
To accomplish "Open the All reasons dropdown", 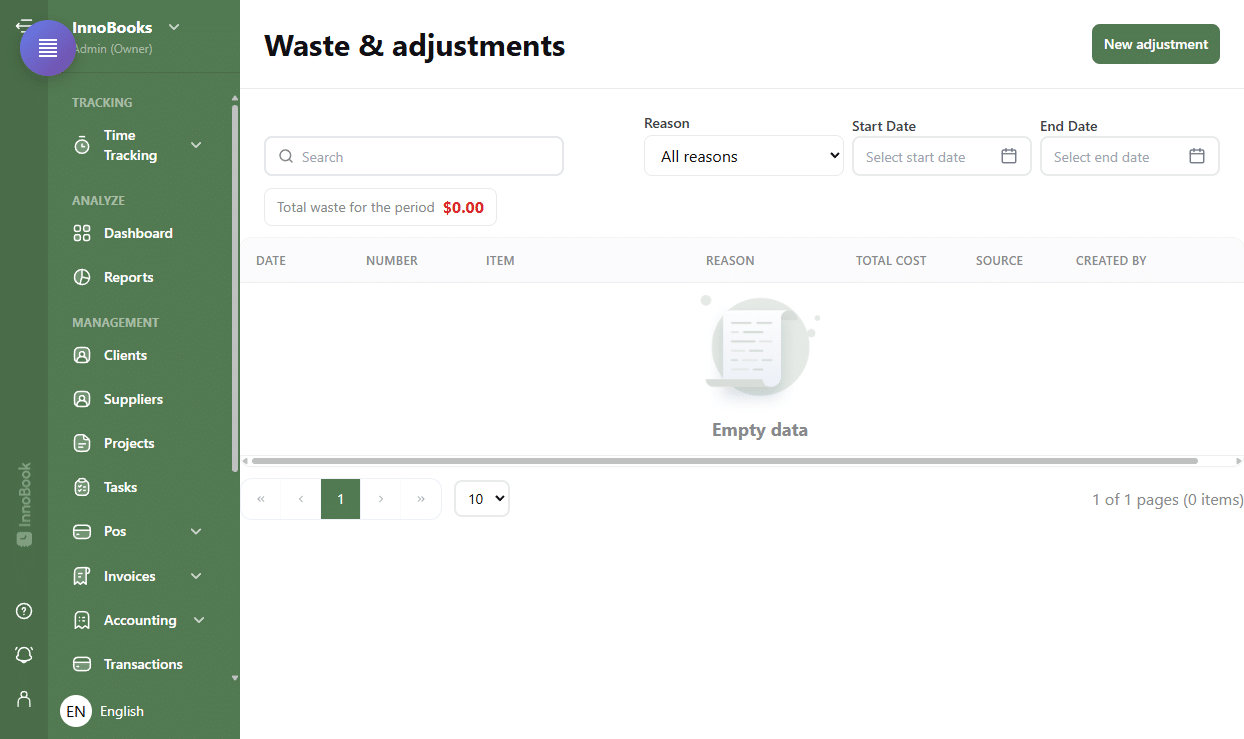I will 744,156.
